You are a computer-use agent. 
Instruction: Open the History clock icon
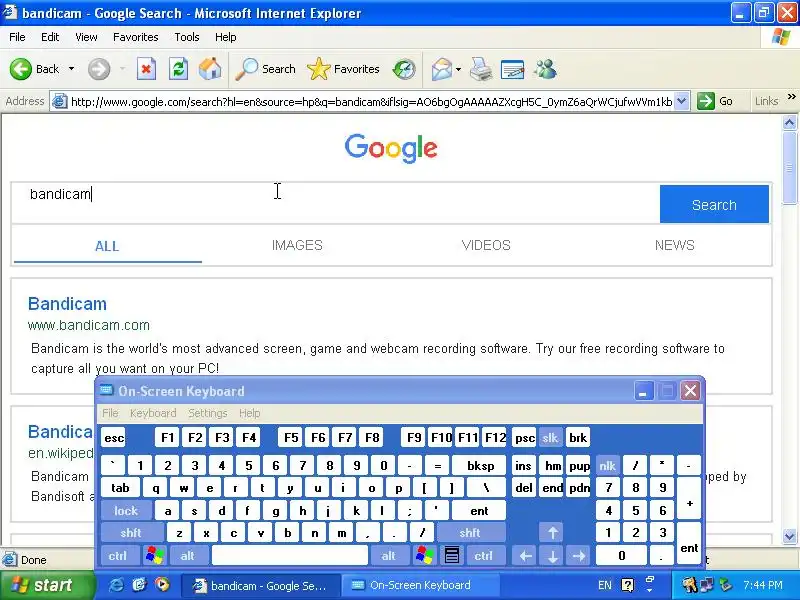click(x=404, y=69)
